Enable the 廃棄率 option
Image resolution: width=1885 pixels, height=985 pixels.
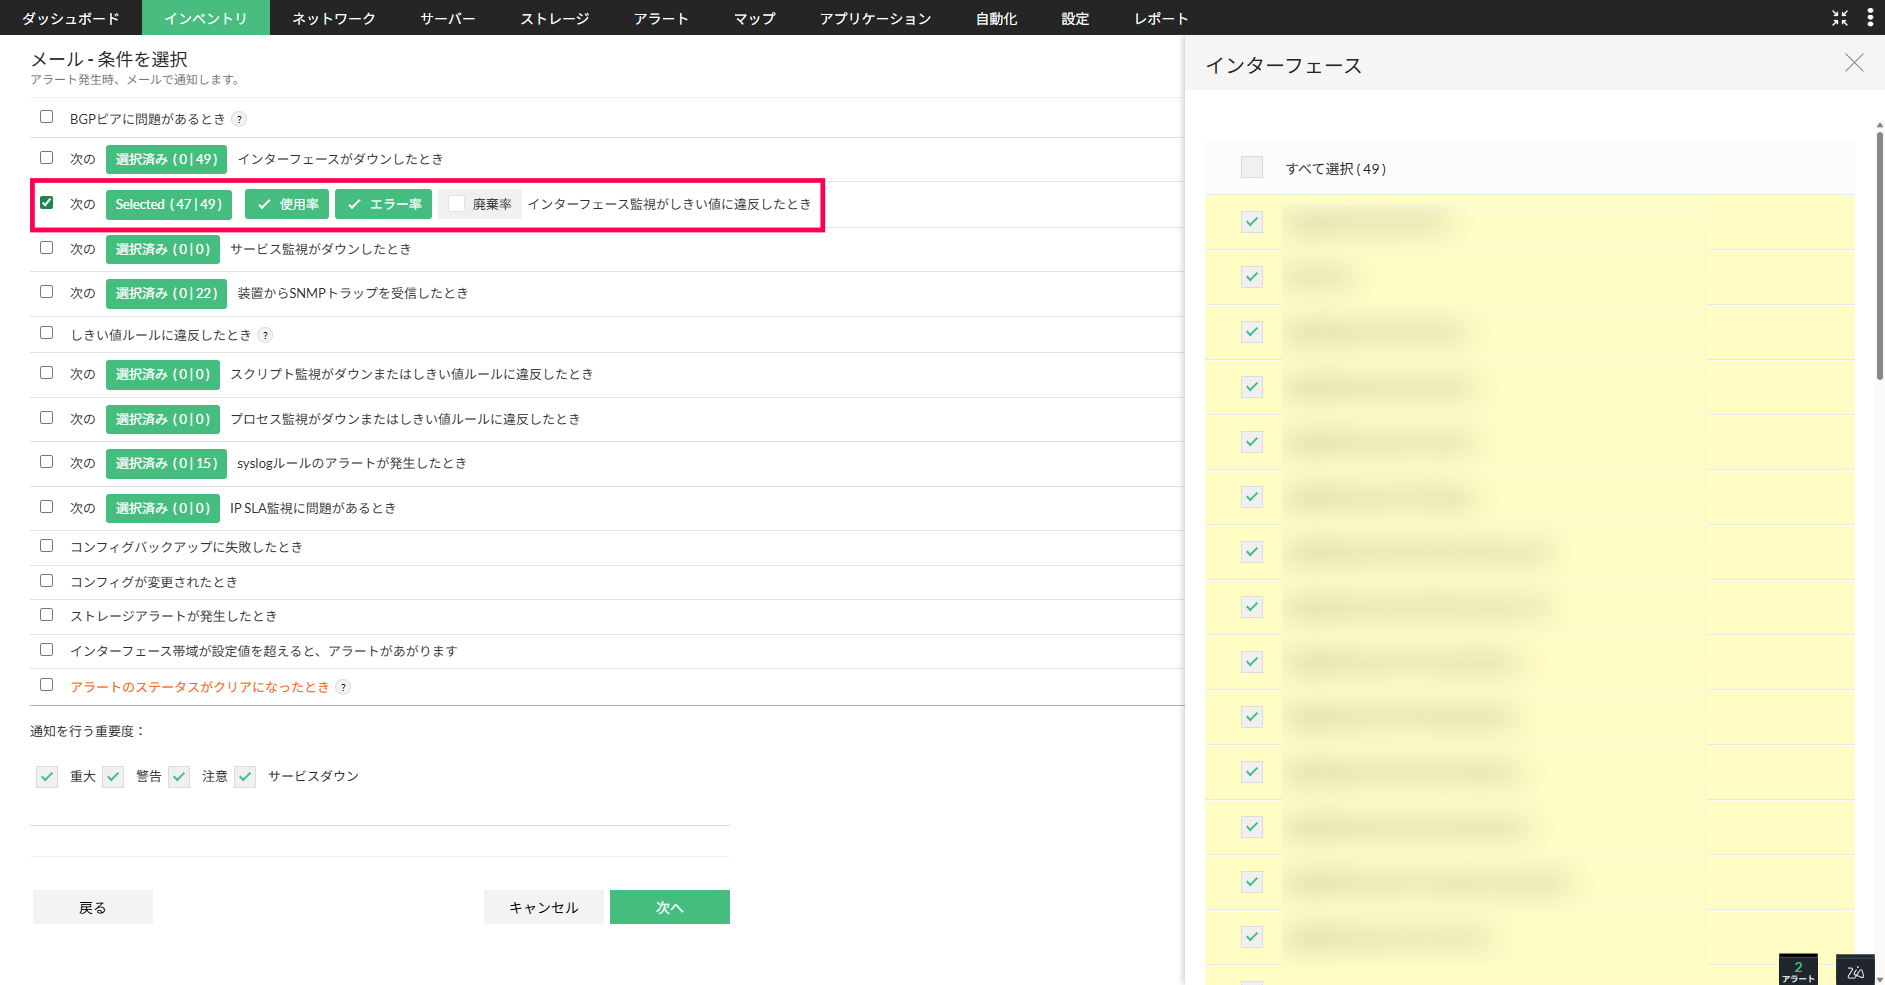[x=480, y=204]
